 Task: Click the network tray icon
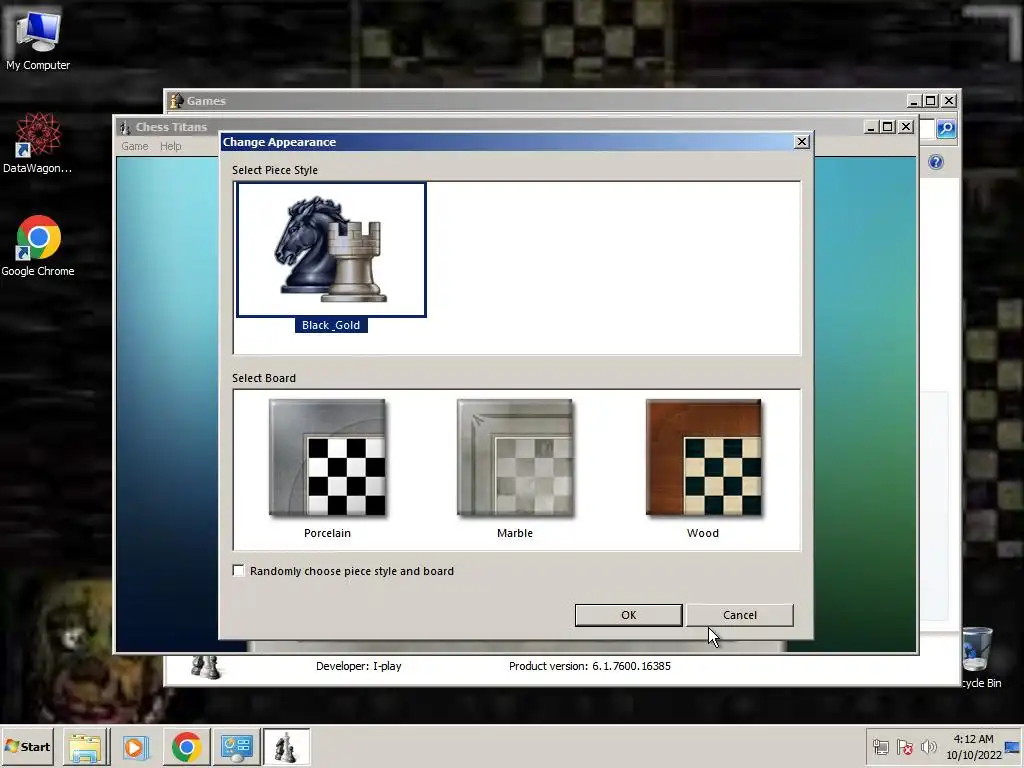pyautogui.click(x=881, y=747)
